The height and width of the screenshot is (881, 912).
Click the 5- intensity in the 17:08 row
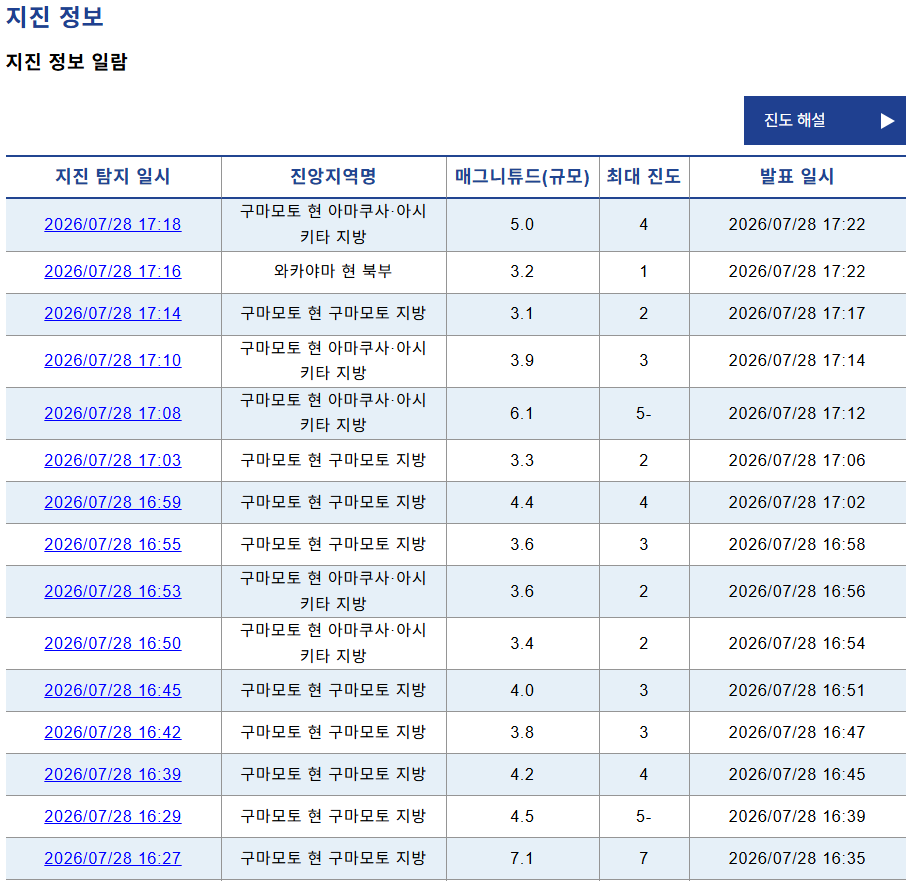[643, 413]
